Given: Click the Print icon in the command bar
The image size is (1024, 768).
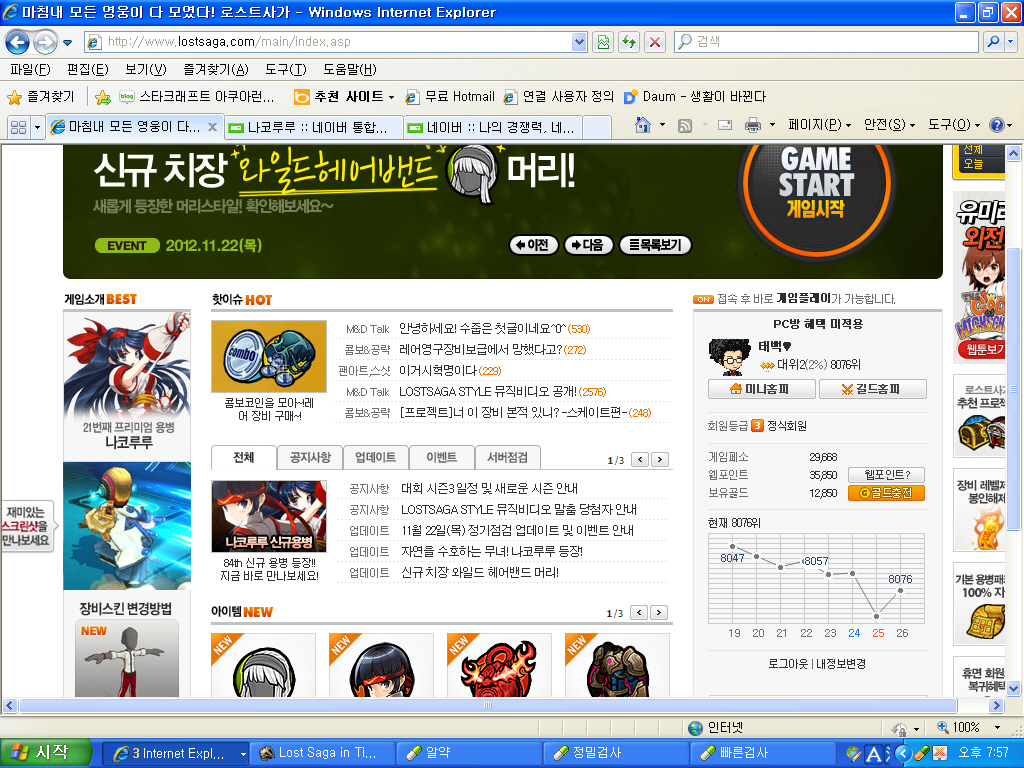Looking at the screenshot, I should pos(753,125).
